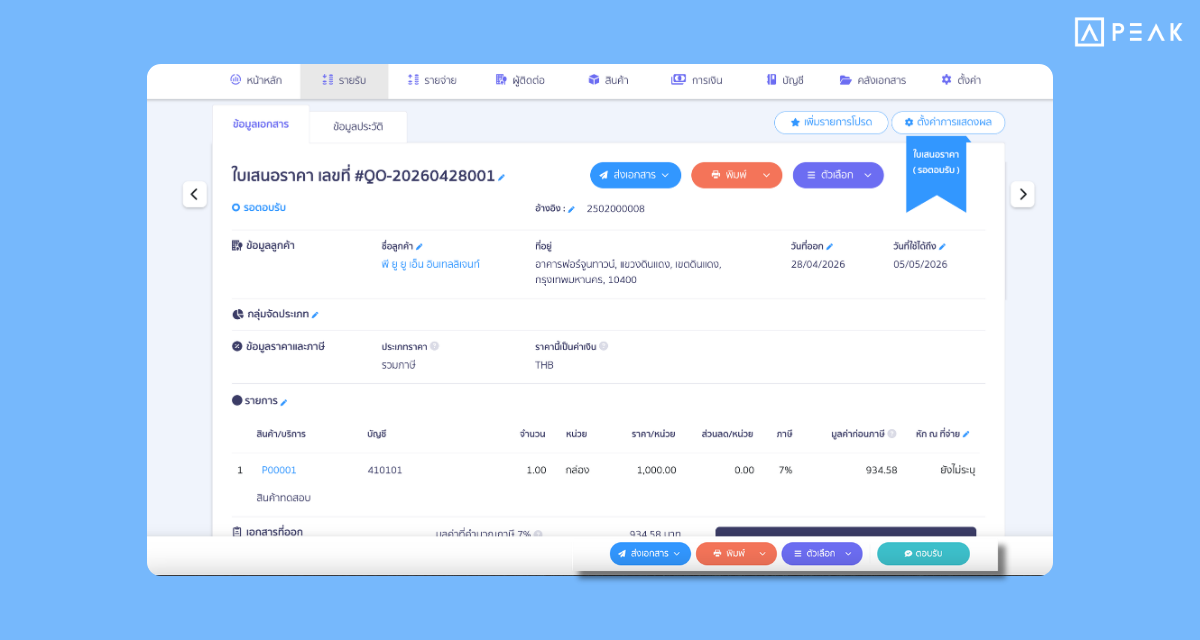Edit the quotation number pencil icon
The image size is (1200, 640).
(501, 177)
